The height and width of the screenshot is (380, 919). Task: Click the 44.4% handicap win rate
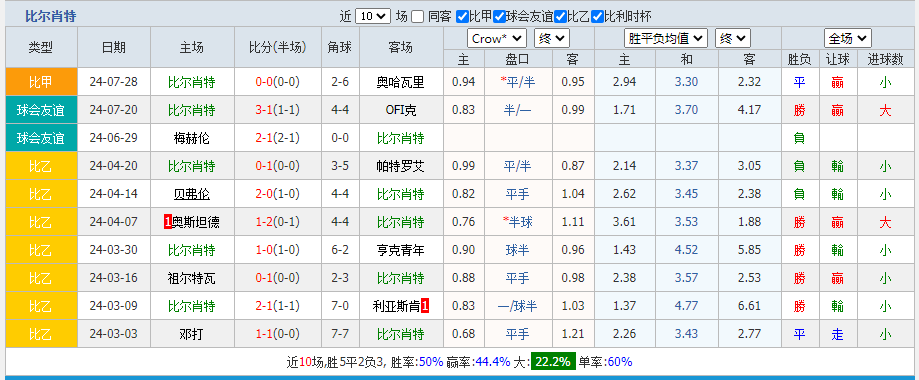pos(493,362)
